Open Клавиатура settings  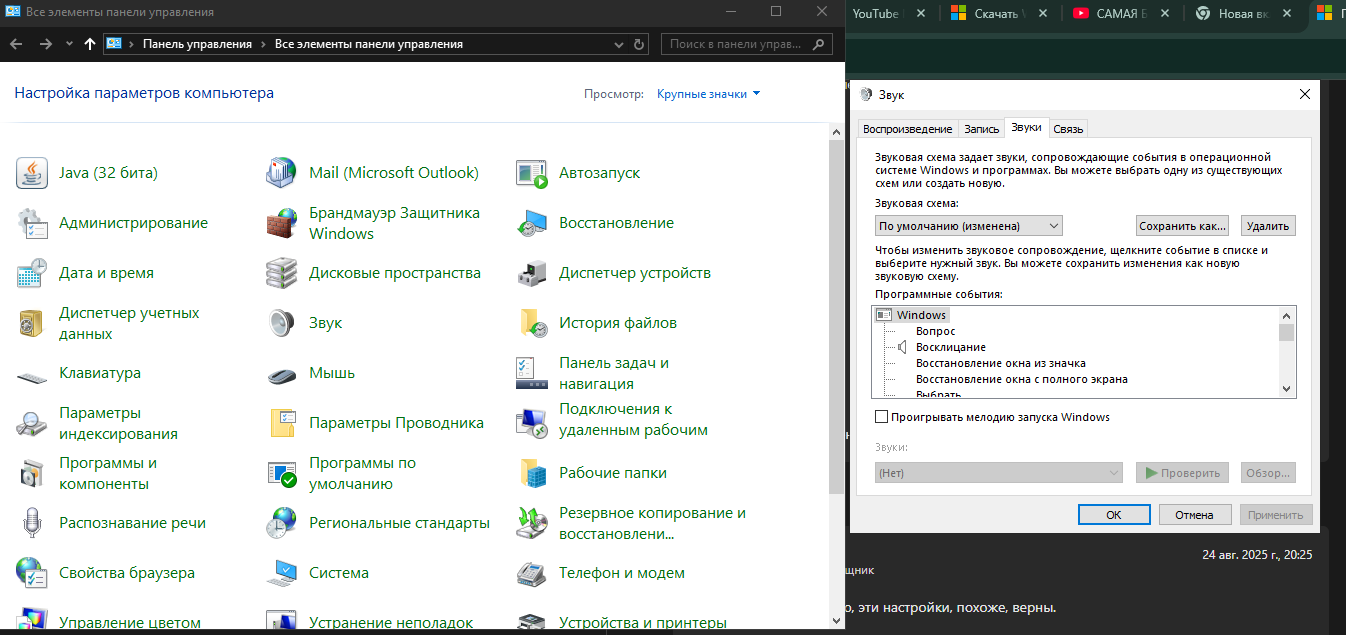pos(101,372)
